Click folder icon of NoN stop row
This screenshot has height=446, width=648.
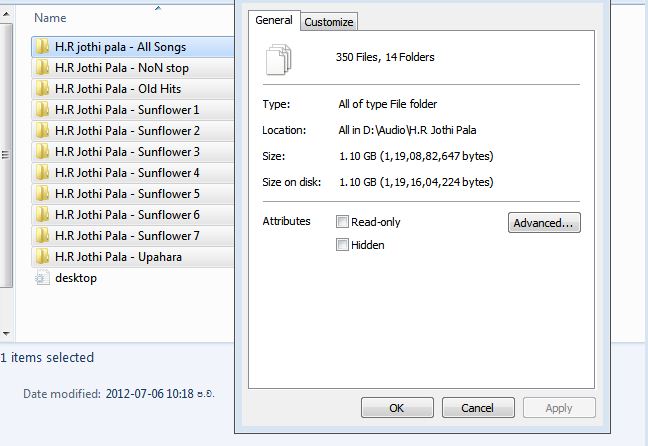pos(42,68)
